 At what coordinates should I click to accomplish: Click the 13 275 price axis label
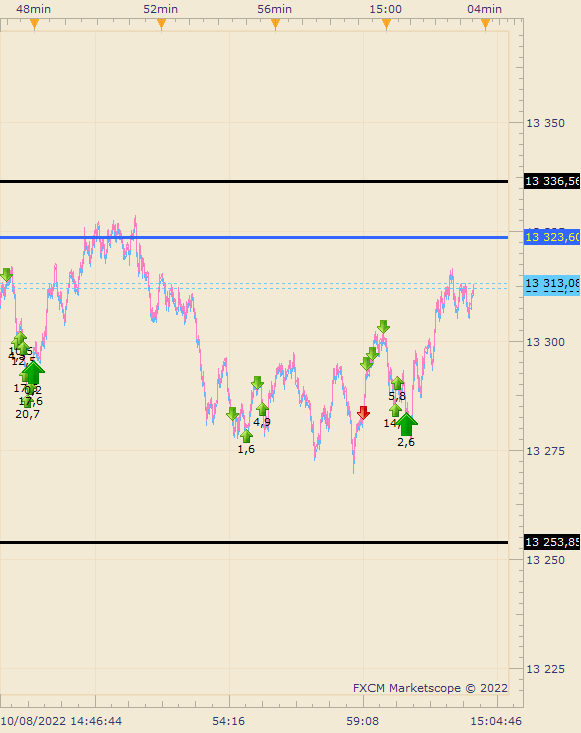(545, 451)
